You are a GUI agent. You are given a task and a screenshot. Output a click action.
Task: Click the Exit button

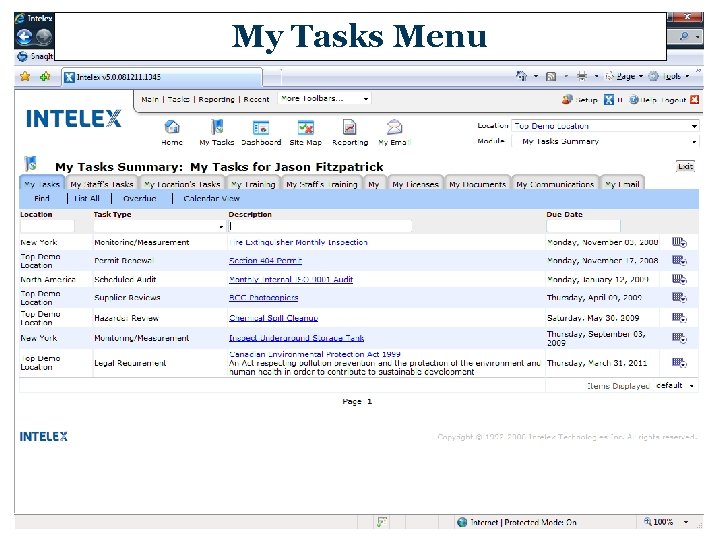tap(685, 166)
